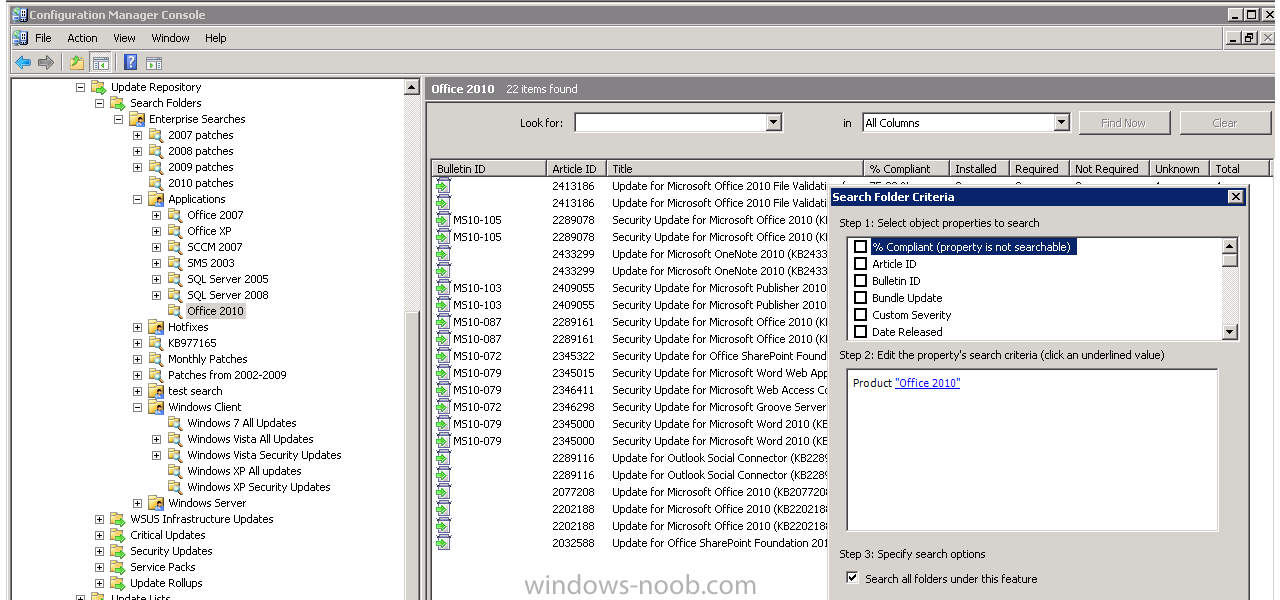Collapse the Applications node

point(137,199)
